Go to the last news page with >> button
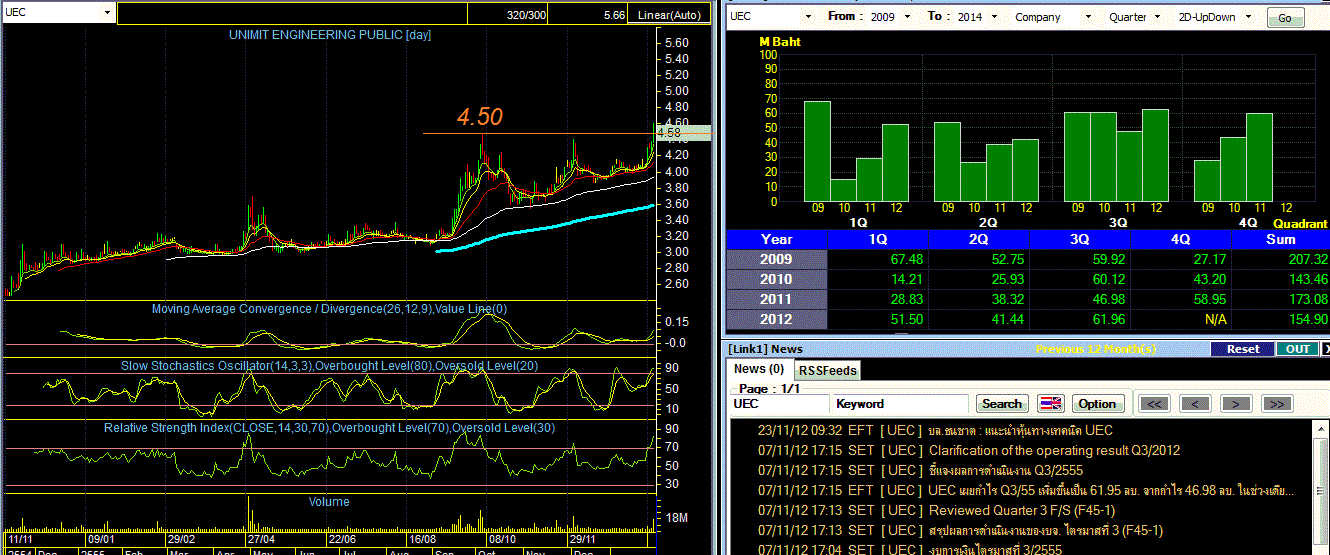This screenshot has width=1330, height=555. [1277, 404]
